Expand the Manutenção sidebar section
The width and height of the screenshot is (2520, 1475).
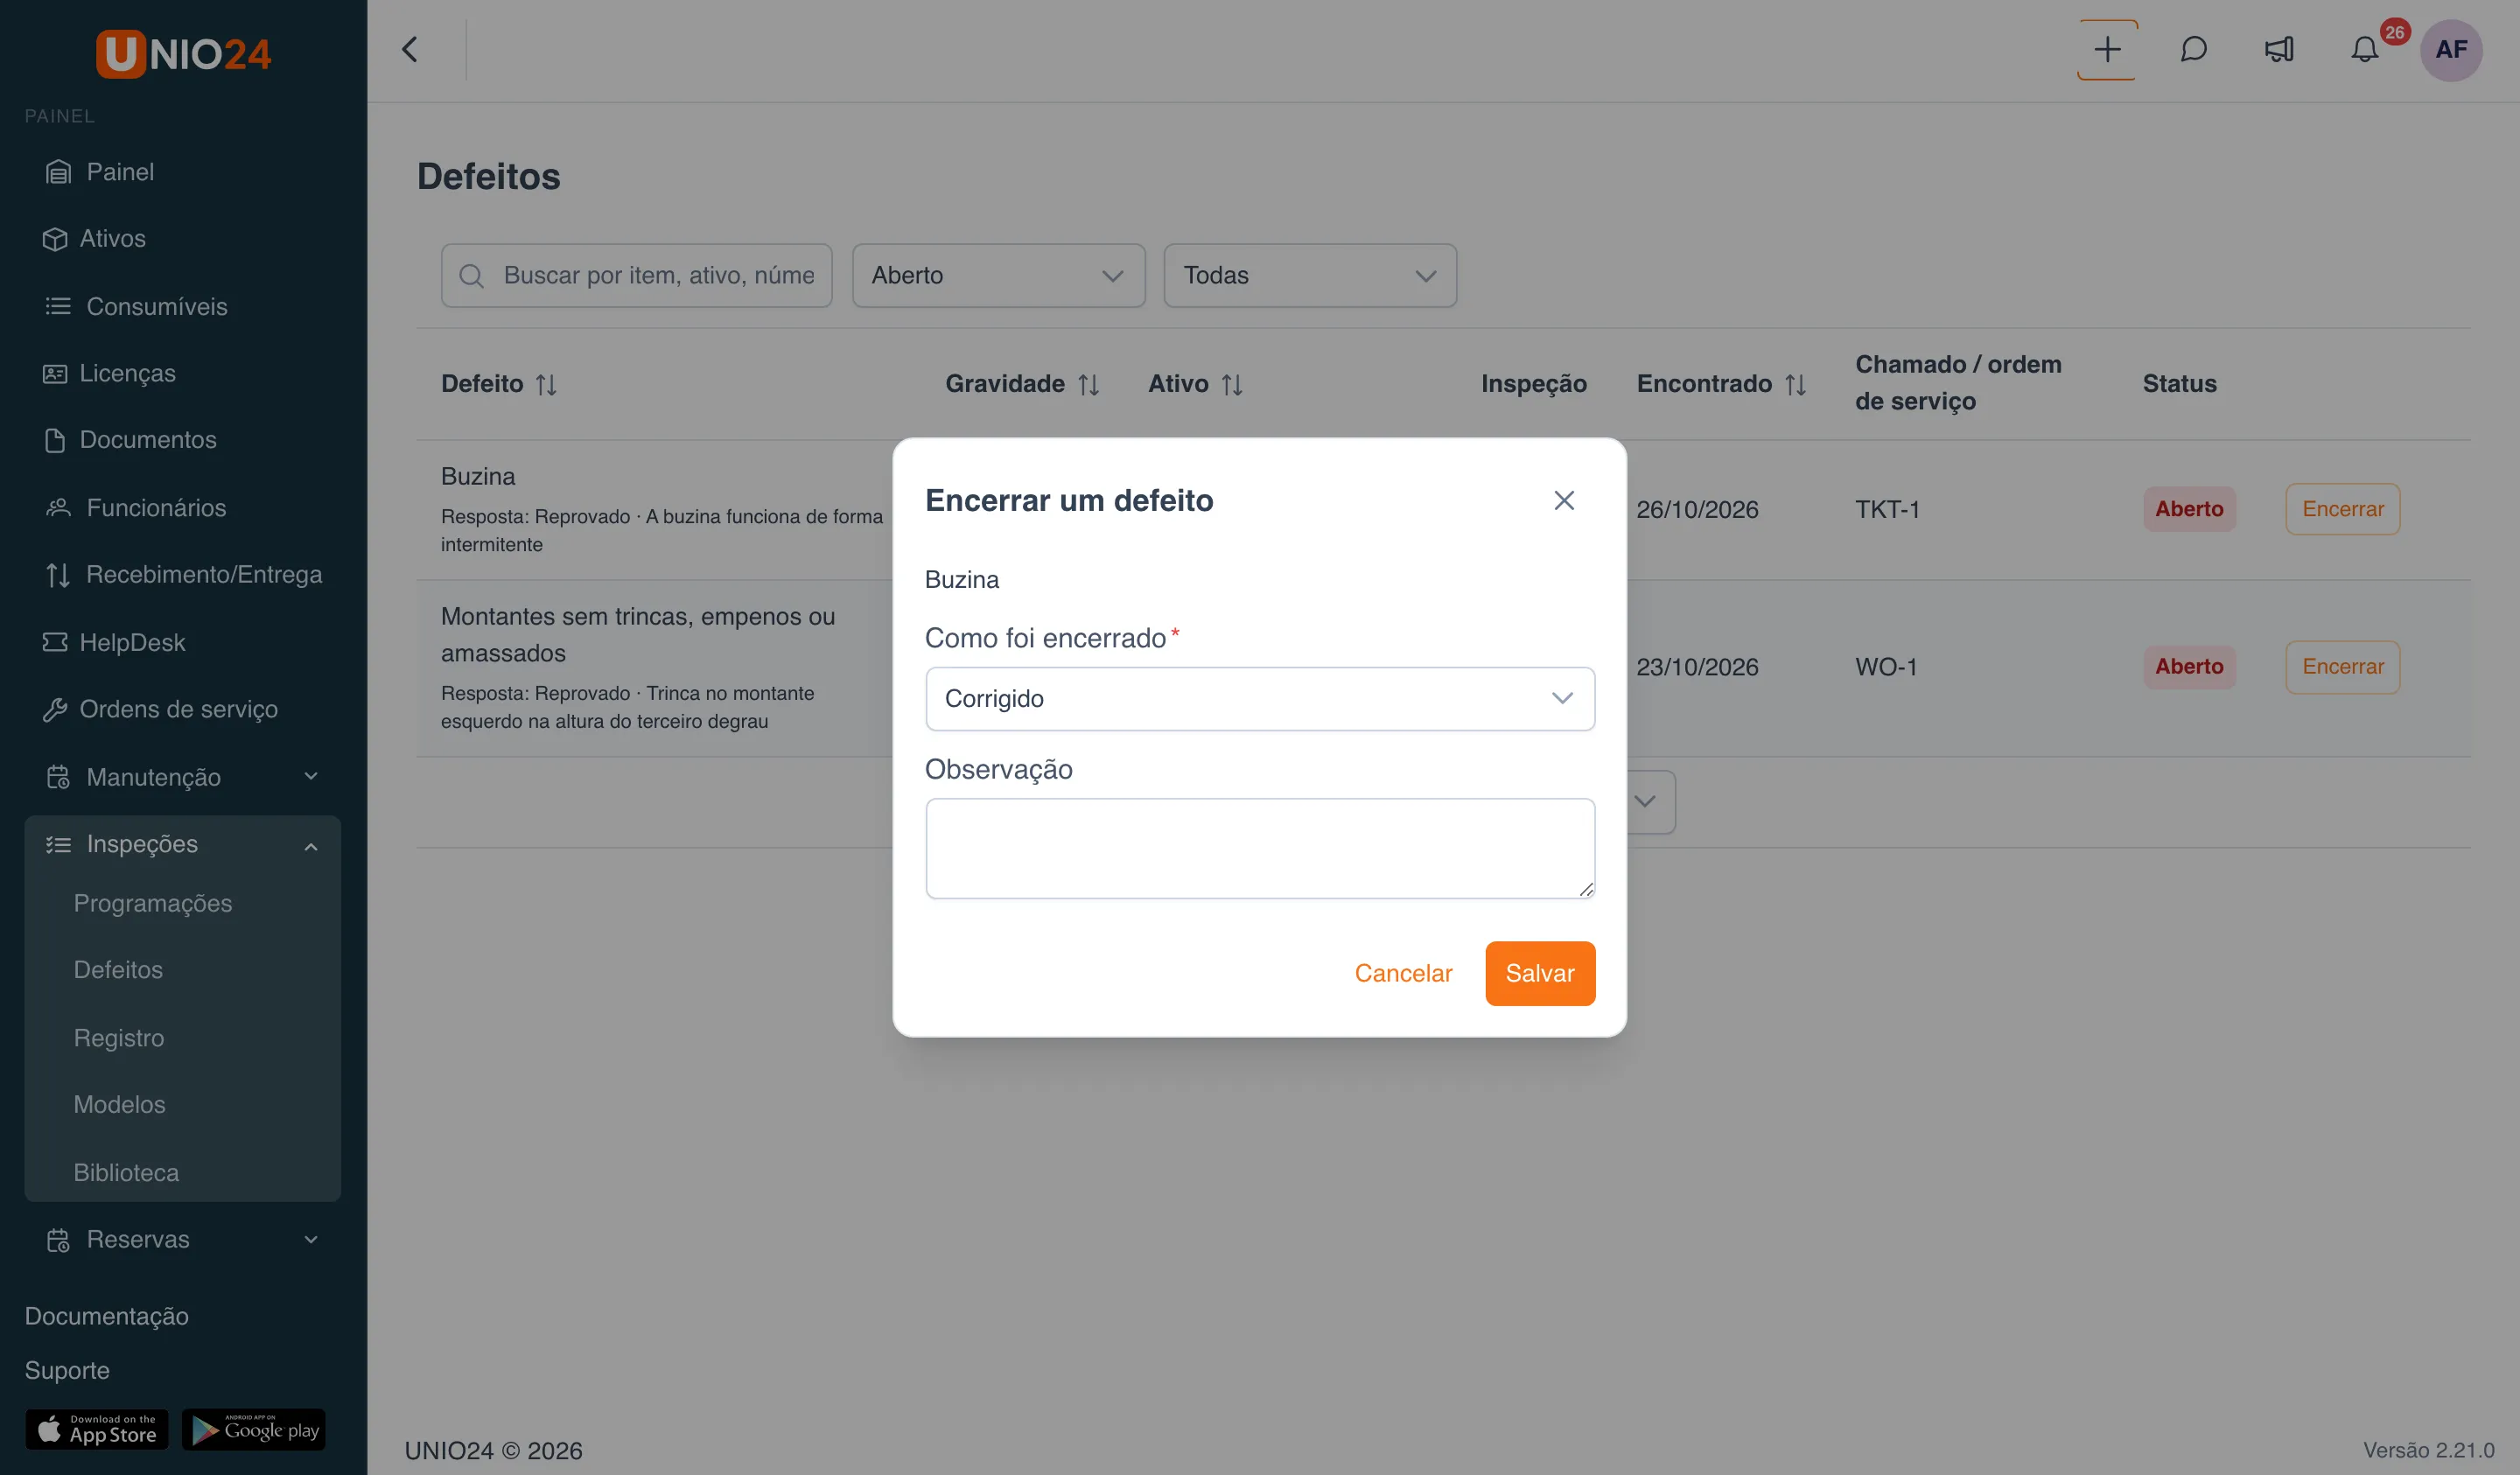pyautogui.click(x=183, y=777)
